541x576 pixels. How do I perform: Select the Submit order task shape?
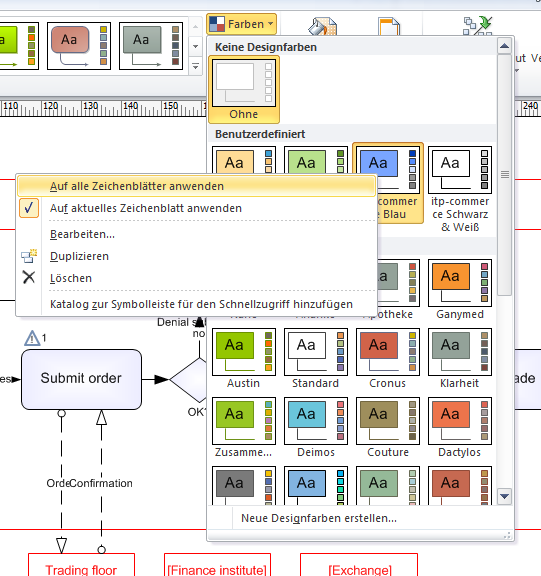(81, 379)
